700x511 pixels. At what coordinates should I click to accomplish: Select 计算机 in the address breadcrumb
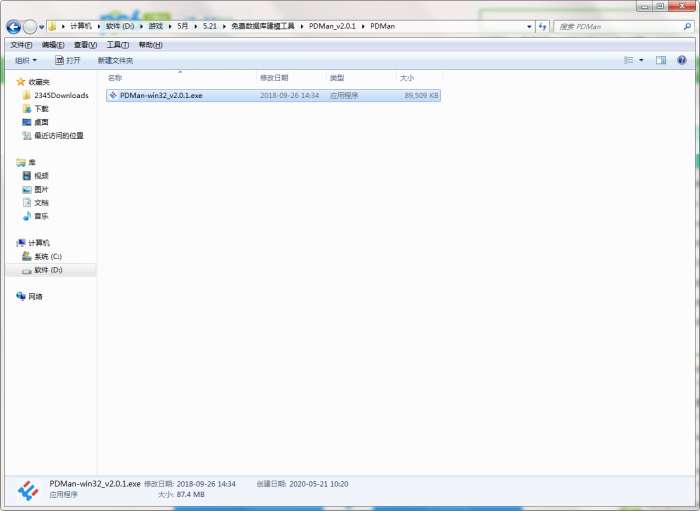coord(81,26)
